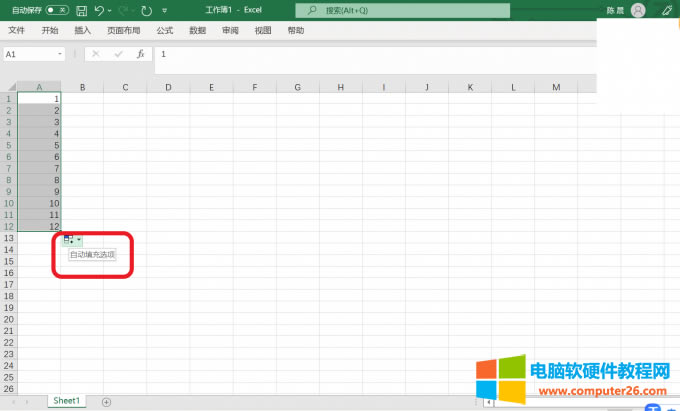The image size is (680, 411).
Task: Select column D header
Action: pyautogui.click(x=168, y=87)
